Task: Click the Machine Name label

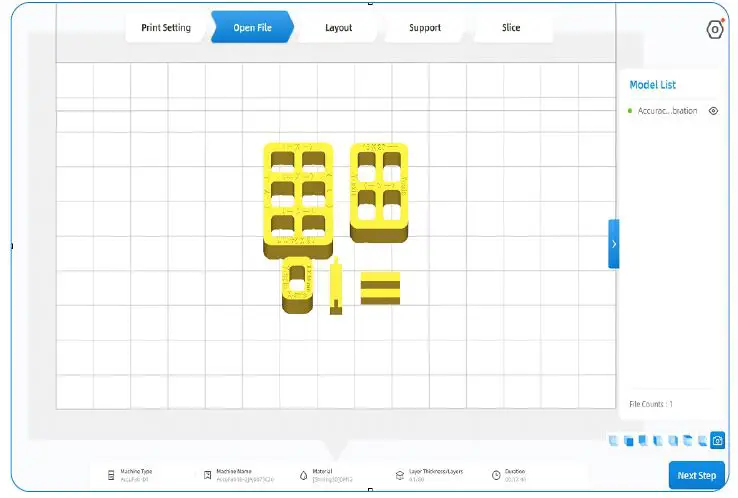Action: click(234, 471)
